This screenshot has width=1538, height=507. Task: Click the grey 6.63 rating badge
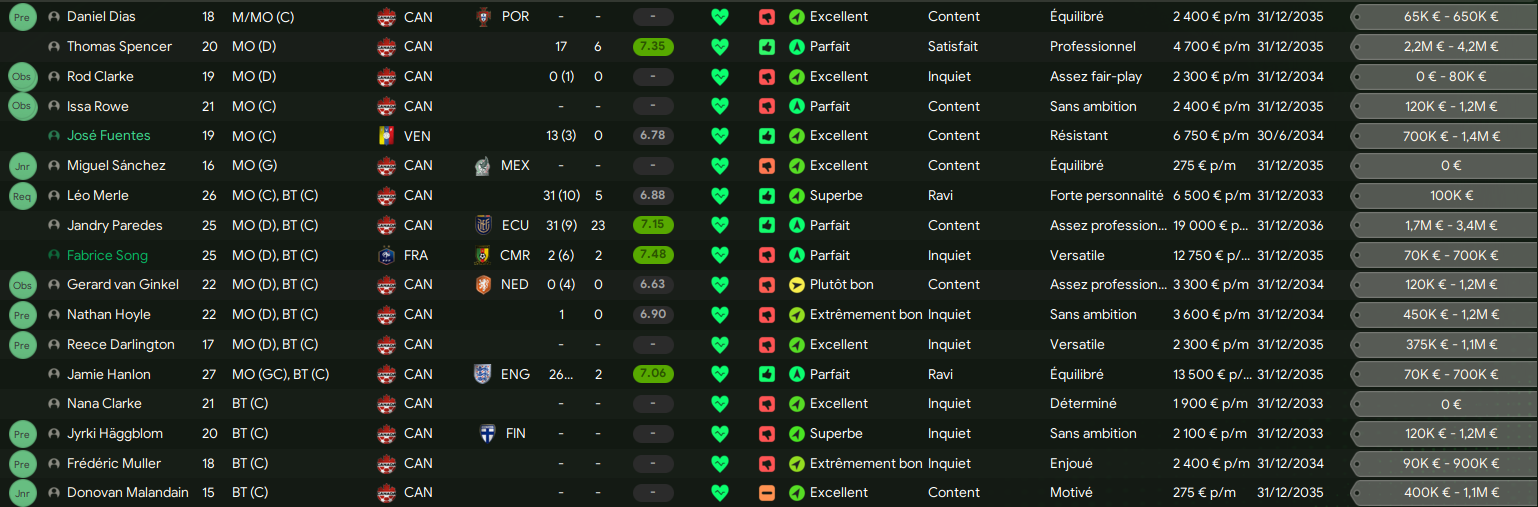[653, 285]
